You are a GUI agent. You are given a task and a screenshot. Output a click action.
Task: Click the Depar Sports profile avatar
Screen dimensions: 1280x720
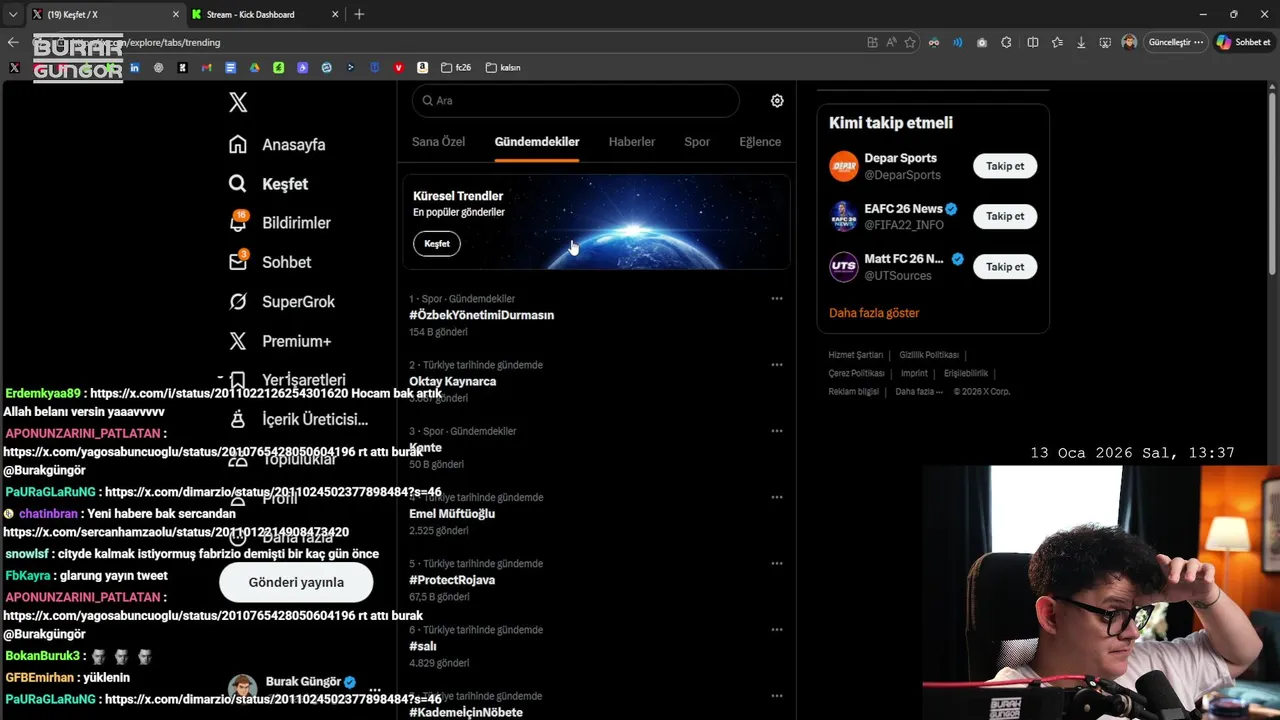pyautogui.click(x=844, y=166)
